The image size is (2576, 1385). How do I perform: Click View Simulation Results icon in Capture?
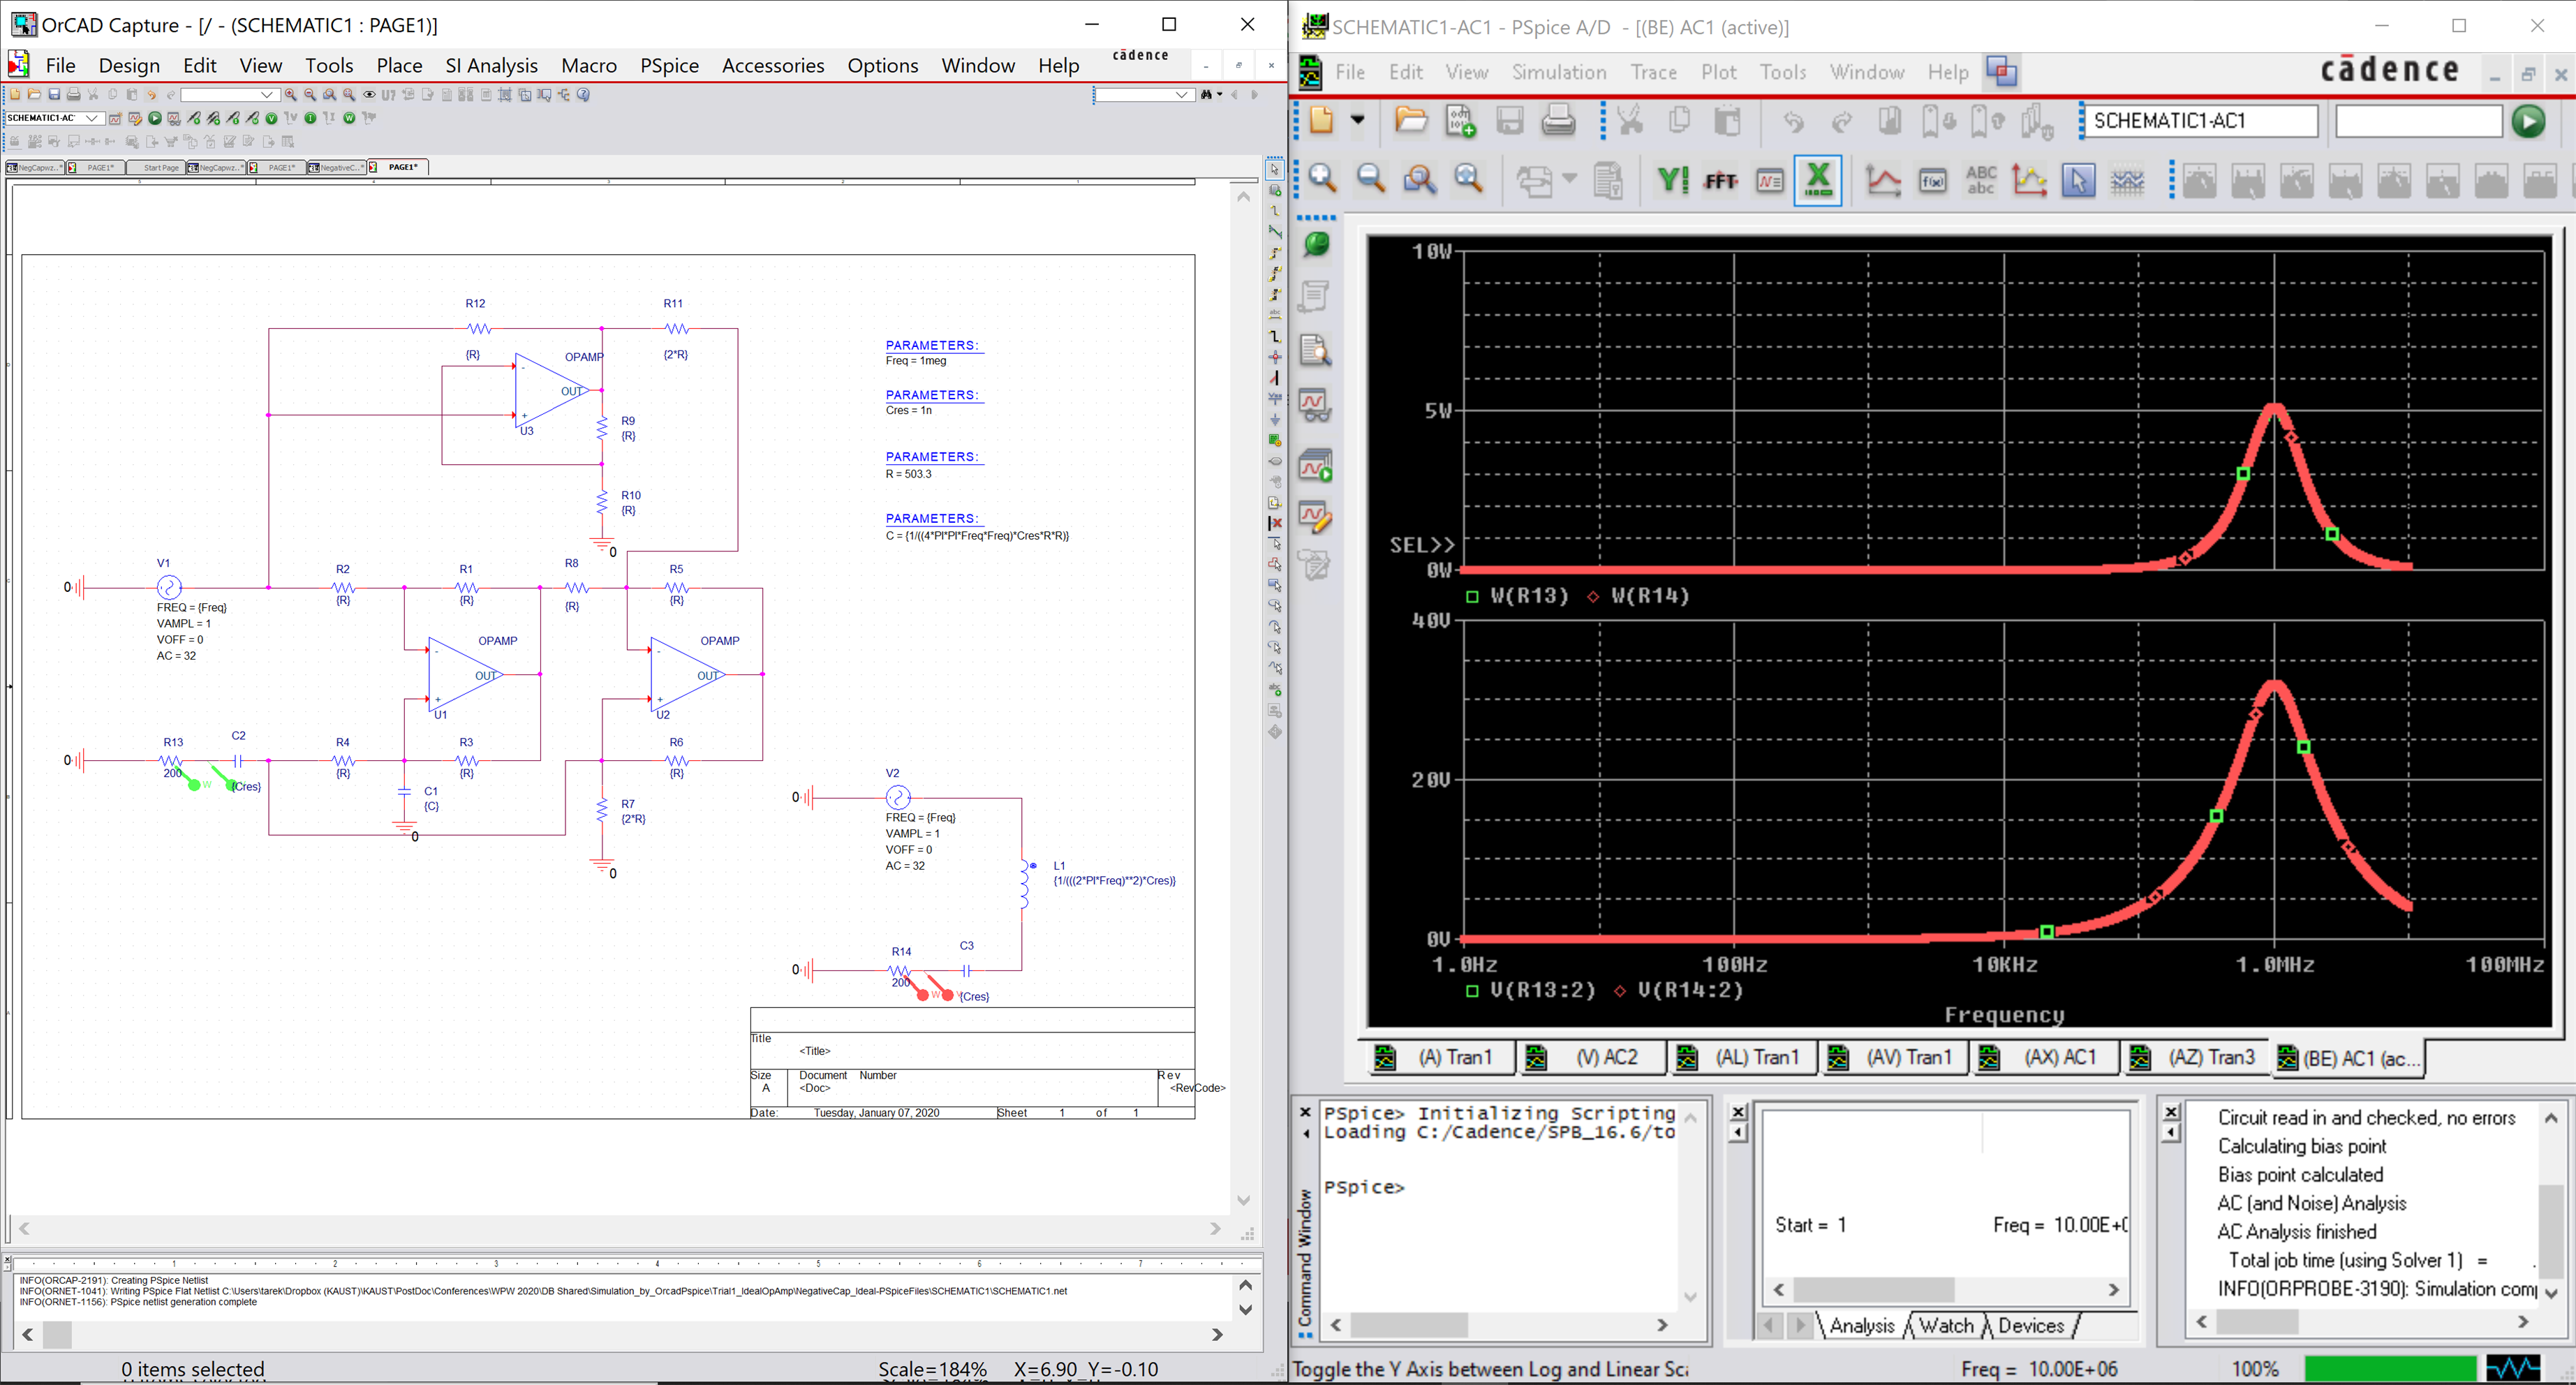coord(174,119)
